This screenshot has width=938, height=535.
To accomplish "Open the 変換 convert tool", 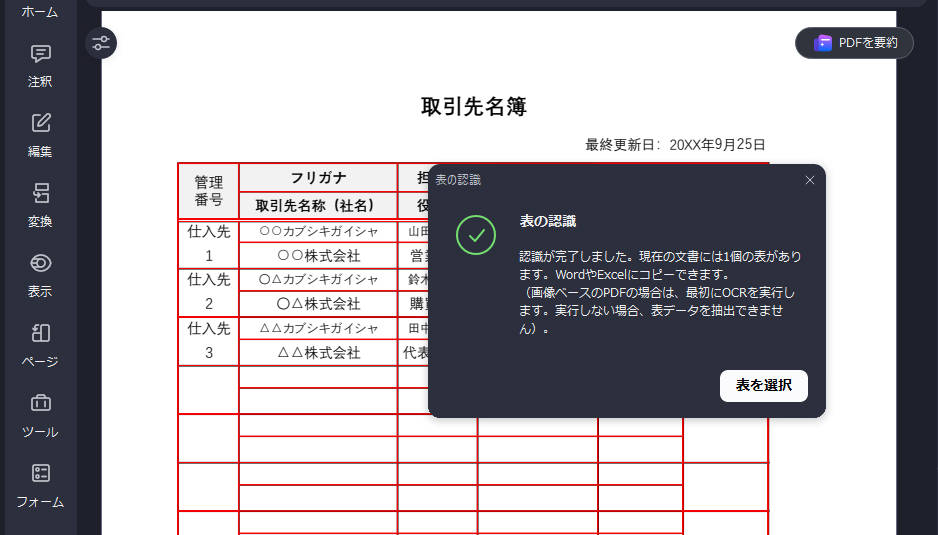I will [40, 206].
